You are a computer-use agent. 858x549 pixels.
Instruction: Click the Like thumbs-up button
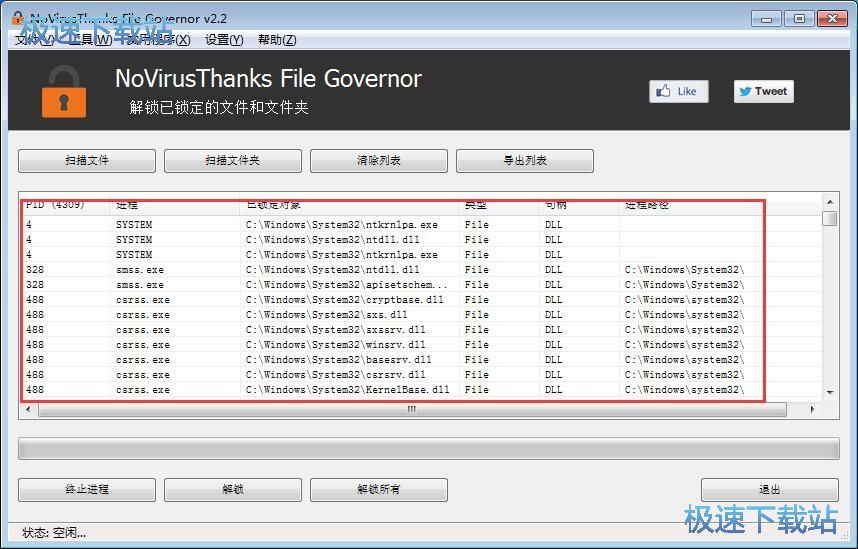679,91
